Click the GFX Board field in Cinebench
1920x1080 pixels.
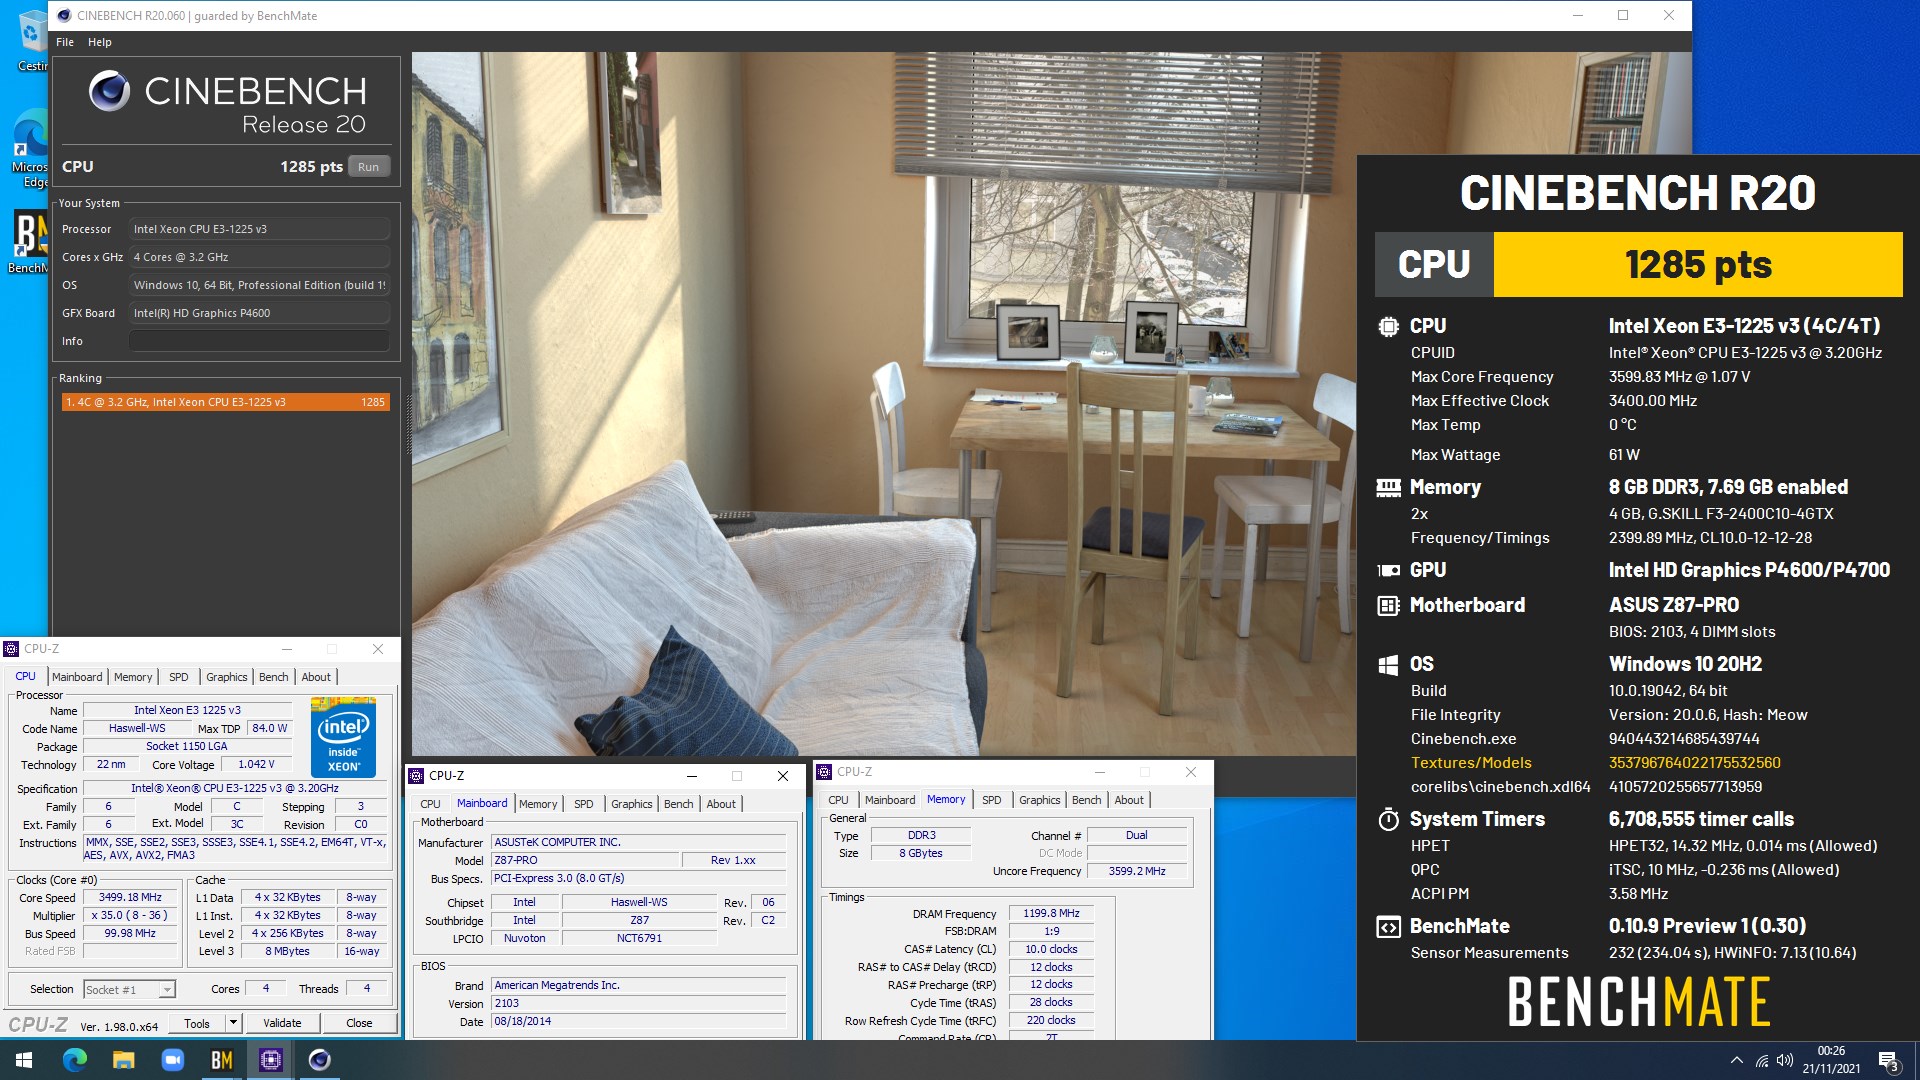coord(259,313)
